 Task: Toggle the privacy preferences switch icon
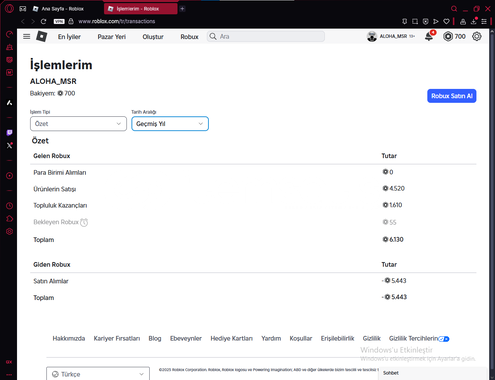tap(444, 339)
